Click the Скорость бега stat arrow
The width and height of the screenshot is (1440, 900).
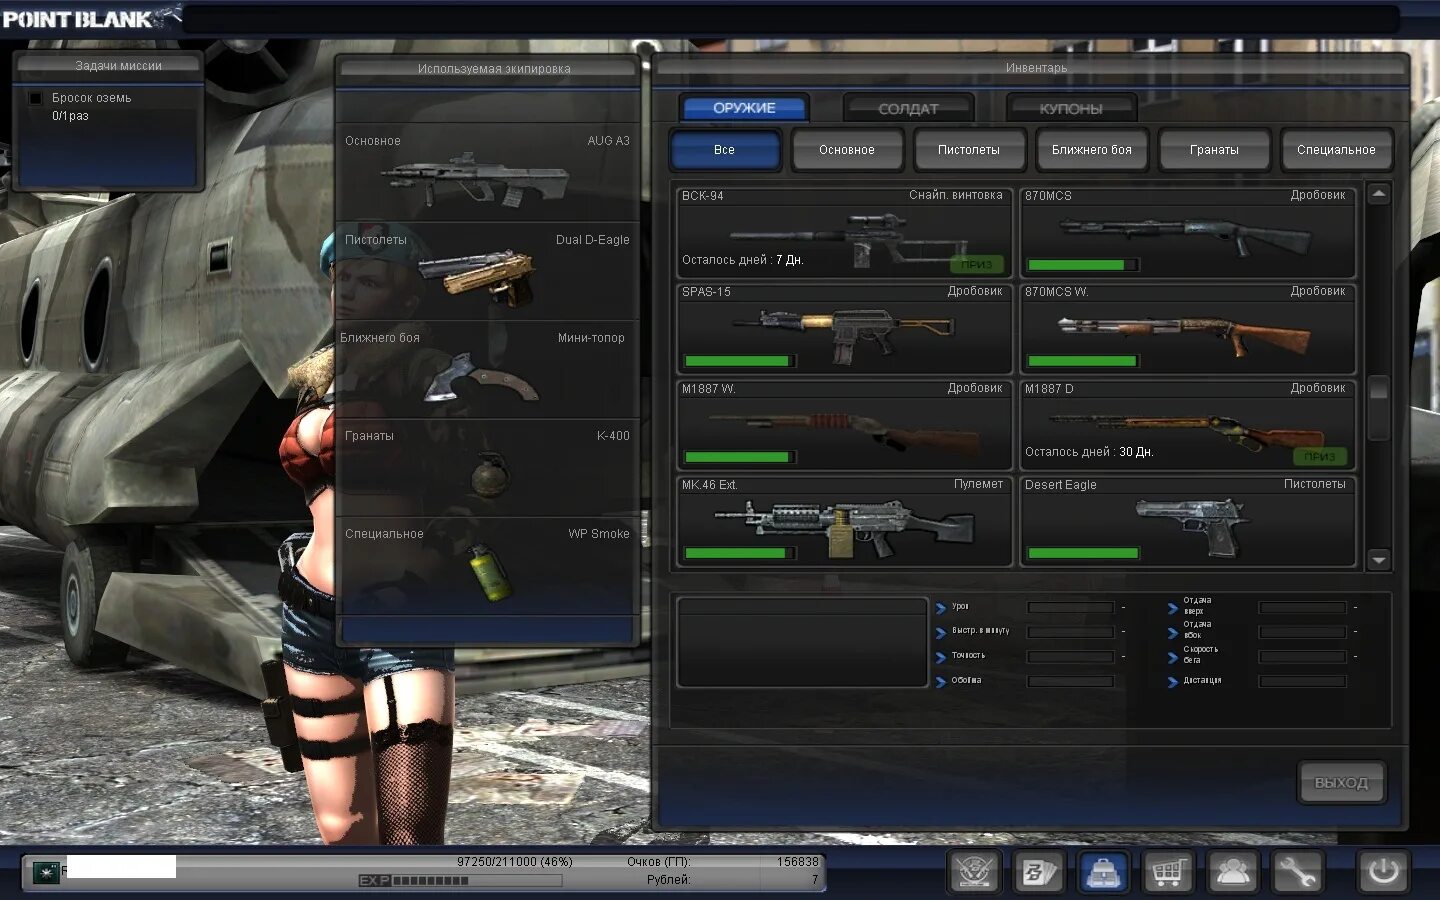click(x=1173, y=657)
